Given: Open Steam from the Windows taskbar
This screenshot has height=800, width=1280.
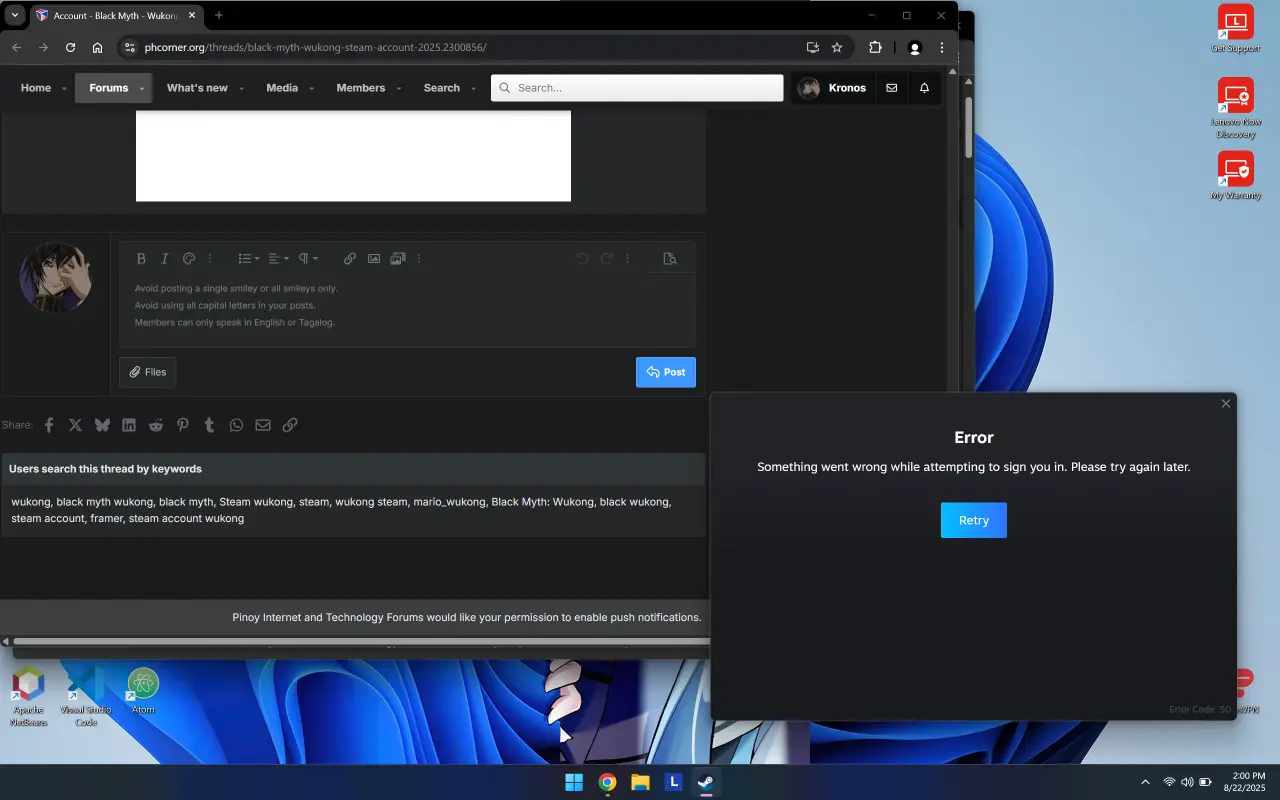Looking at the screenshot, I should click(706, 782).
